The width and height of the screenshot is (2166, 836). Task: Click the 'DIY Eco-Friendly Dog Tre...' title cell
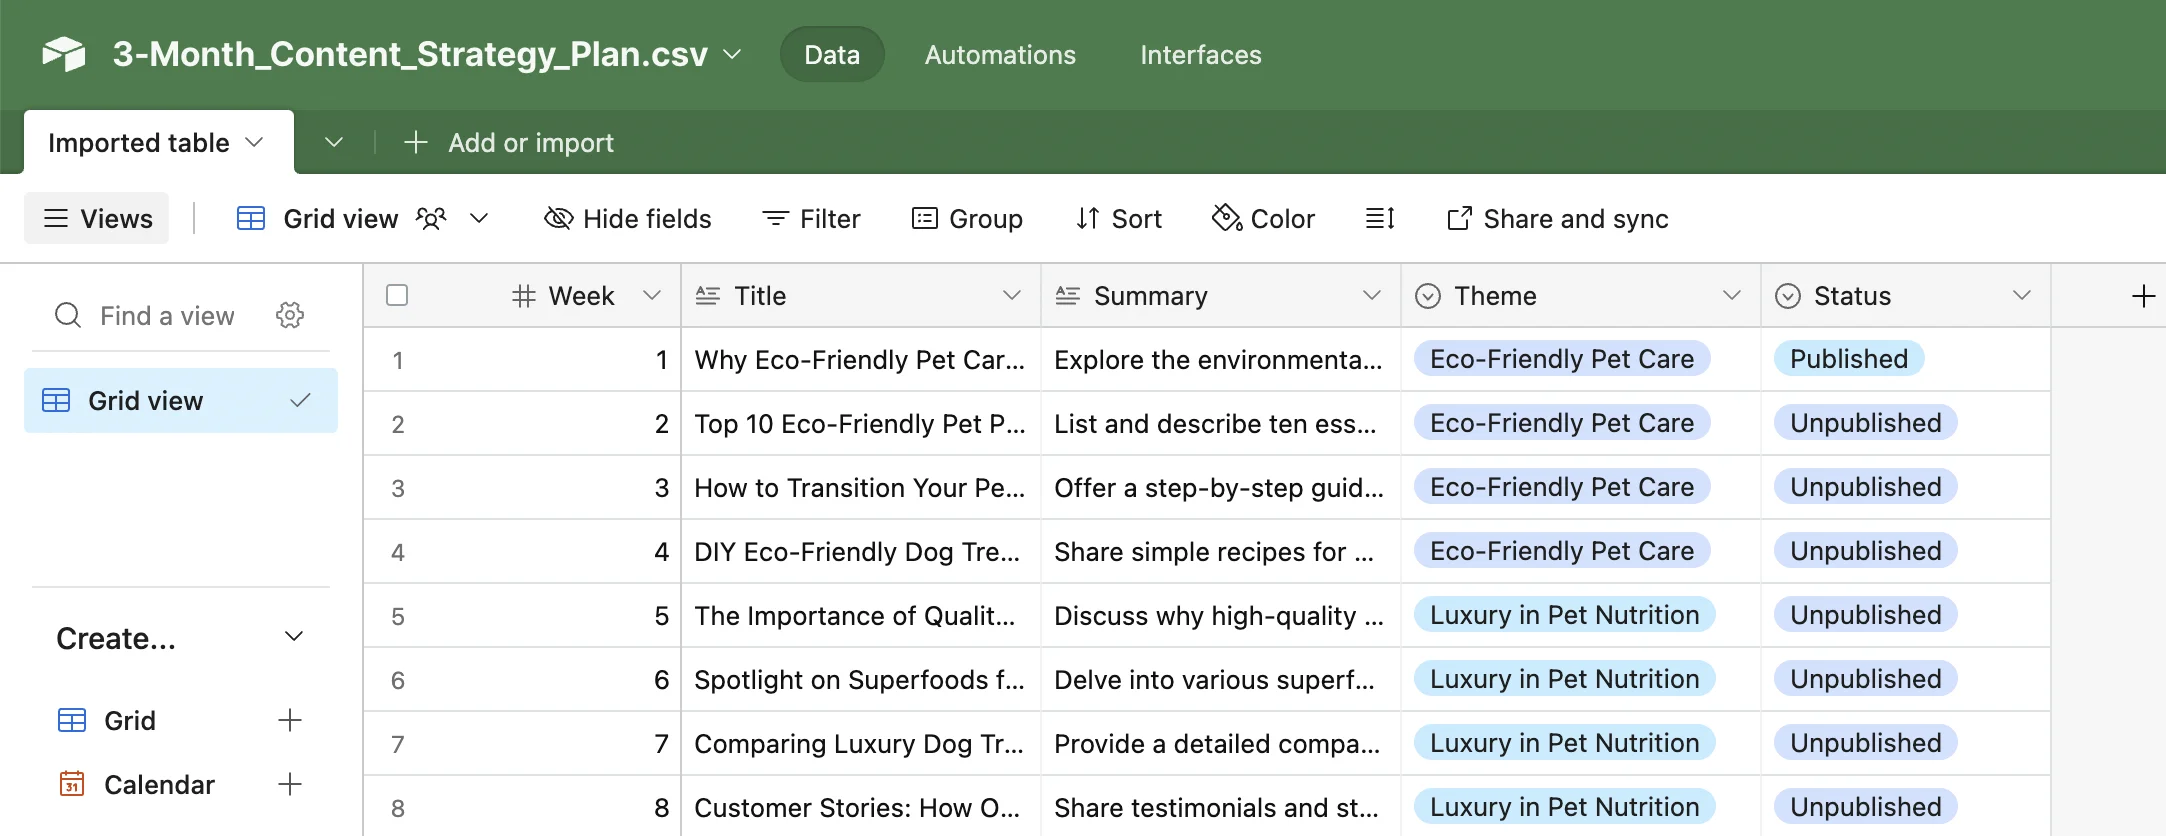tap(861, 551)
